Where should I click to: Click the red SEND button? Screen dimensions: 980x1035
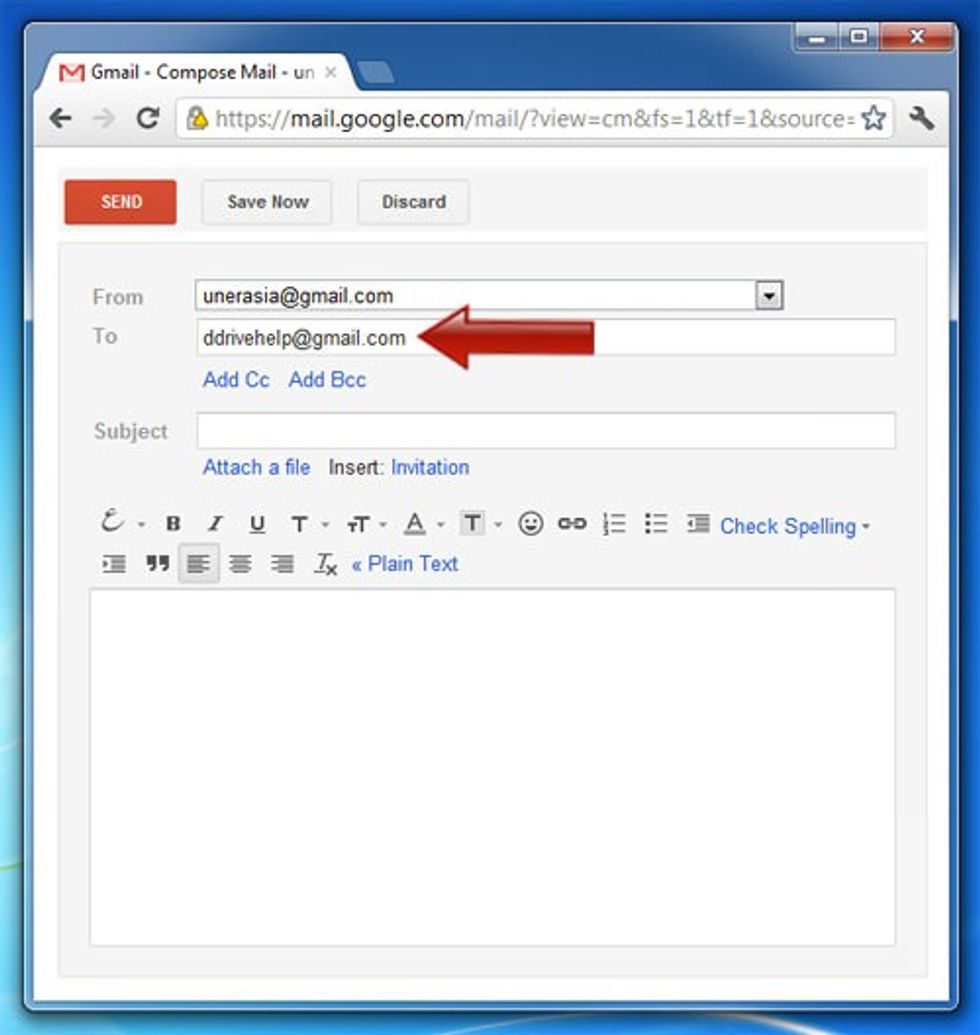coord(120,202)
